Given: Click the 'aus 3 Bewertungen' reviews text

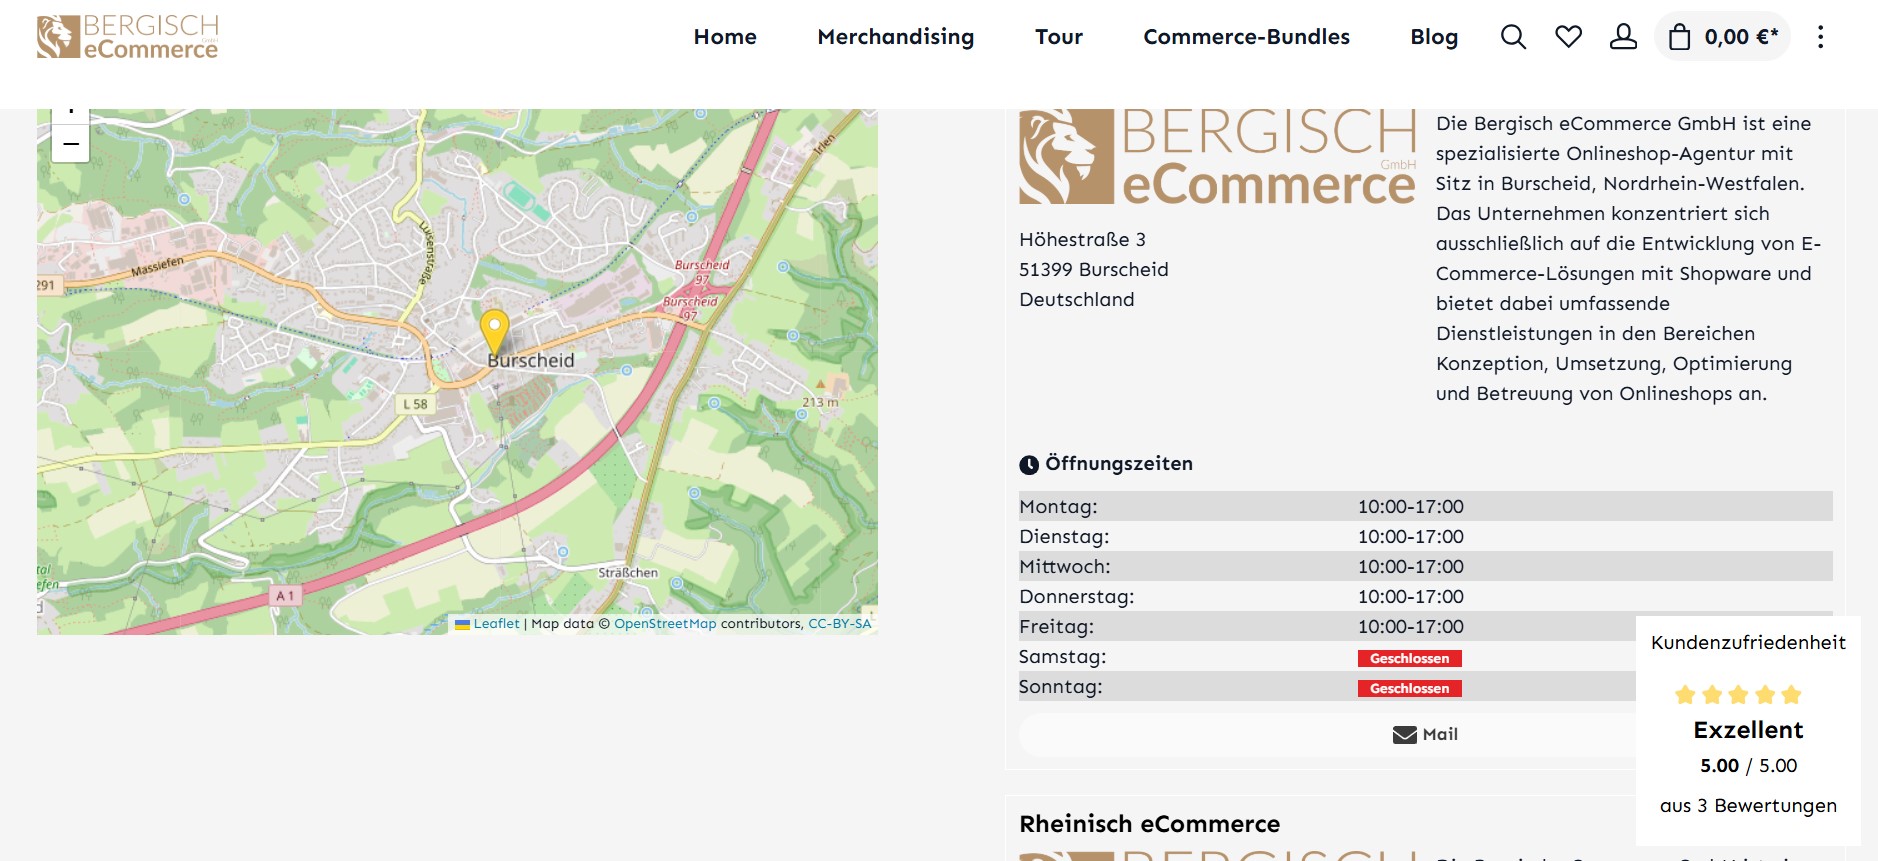Looking at the screenshot, I should 1748,806.
